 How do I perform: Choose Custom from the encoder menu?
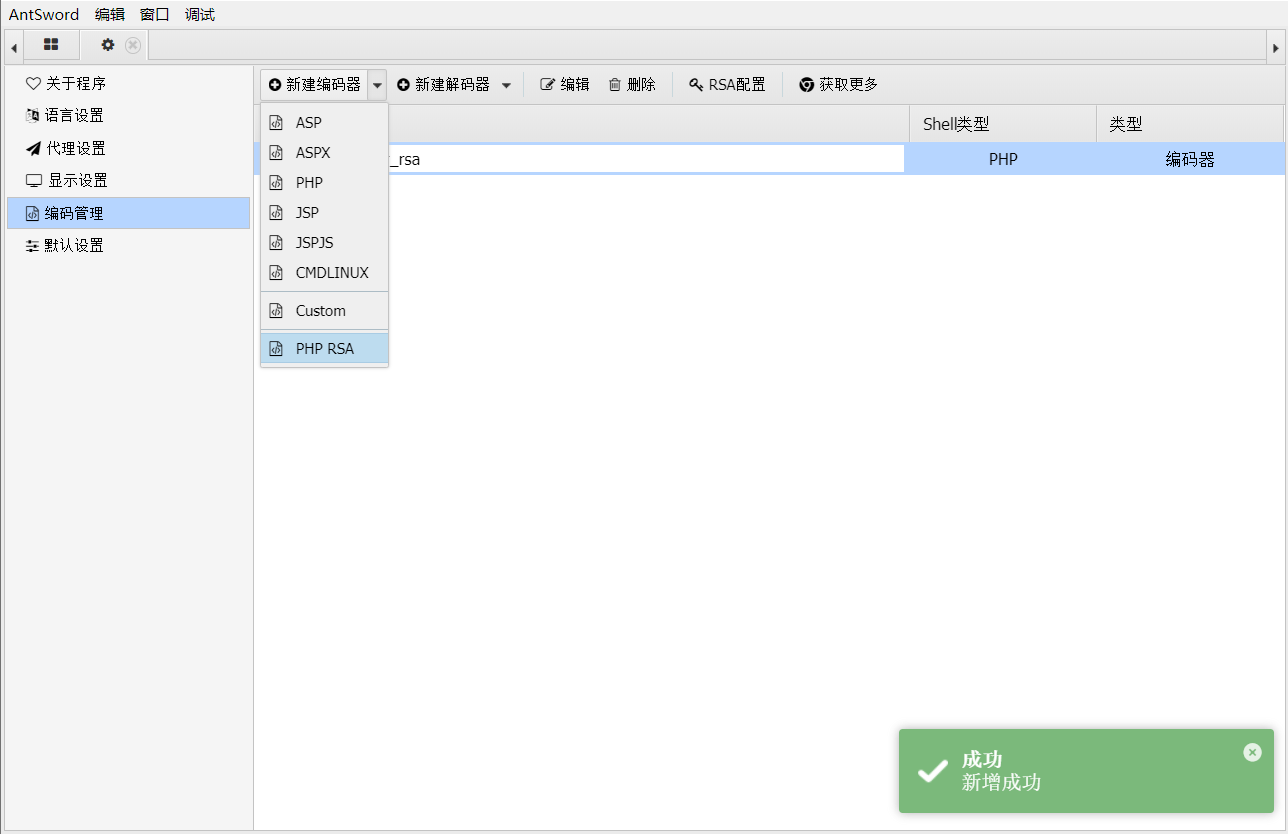pos(324,311)
